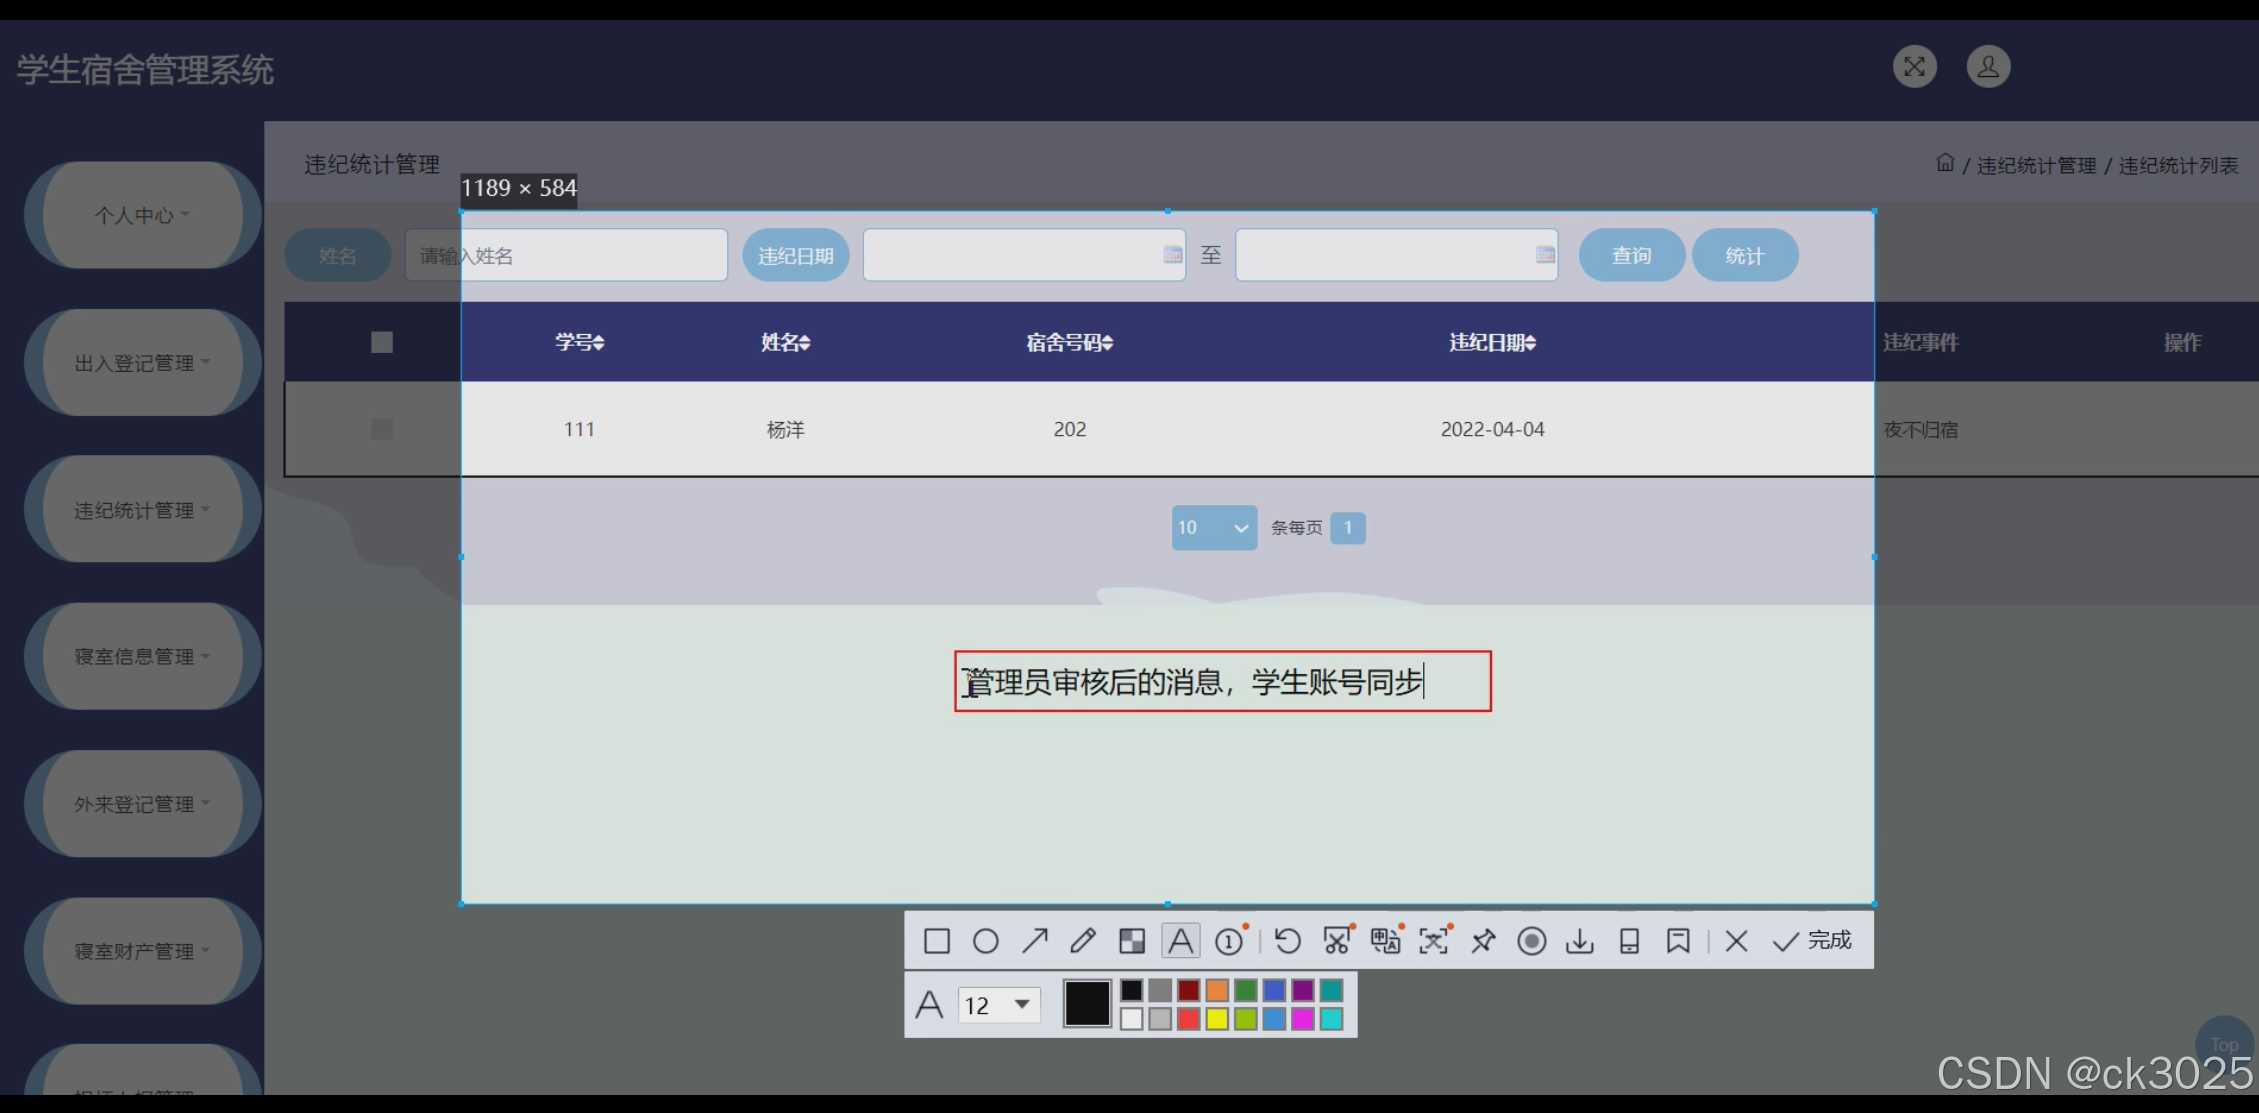
Task: Open the font size 12 dropdown
Action: point(1000,1005)
